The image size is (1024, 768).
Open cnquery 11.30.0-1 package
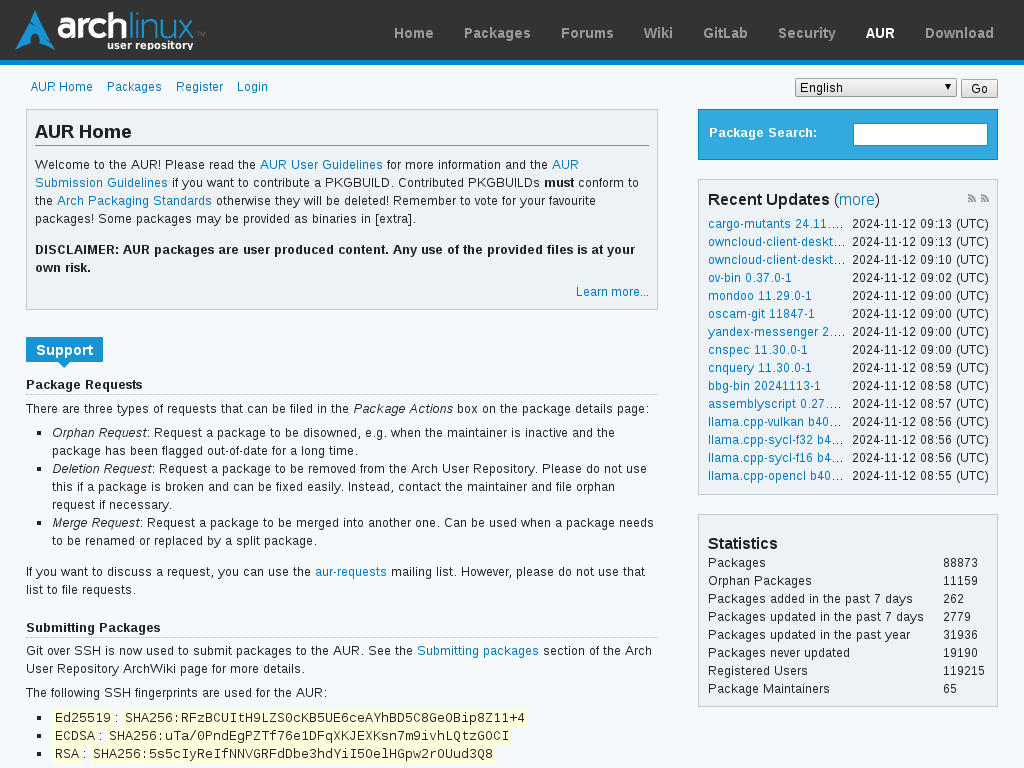(x=760, y=368)
